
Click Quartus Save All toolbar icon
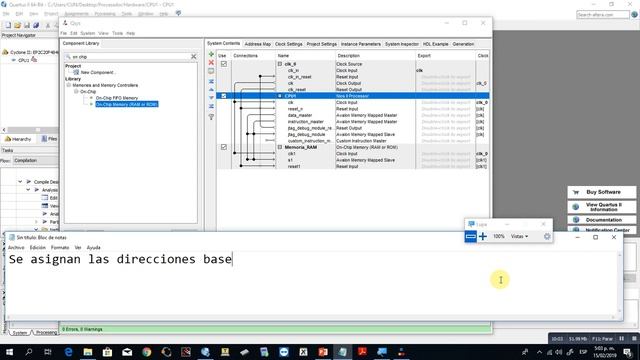point(36,25)
